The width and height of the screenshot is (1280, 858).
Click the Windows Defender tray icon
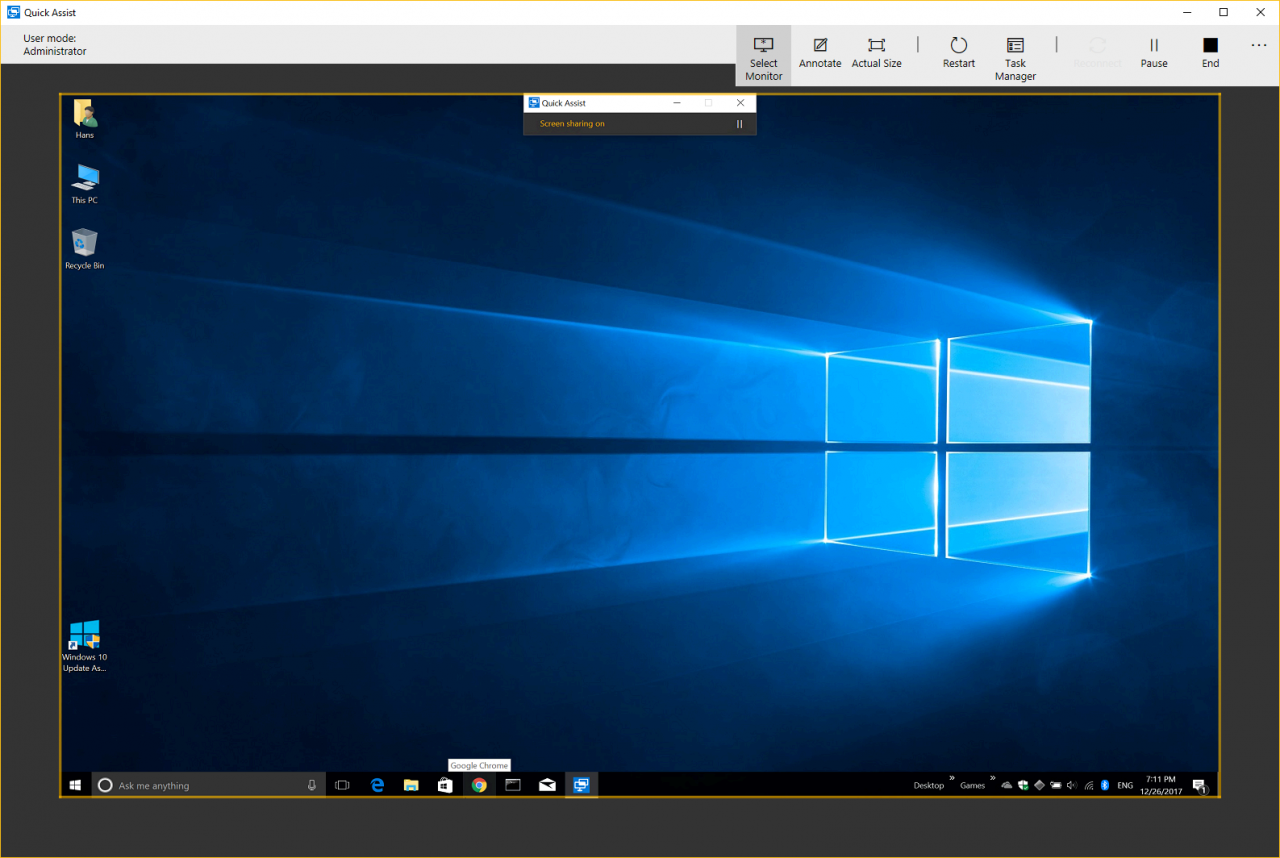pos(1023,785)
